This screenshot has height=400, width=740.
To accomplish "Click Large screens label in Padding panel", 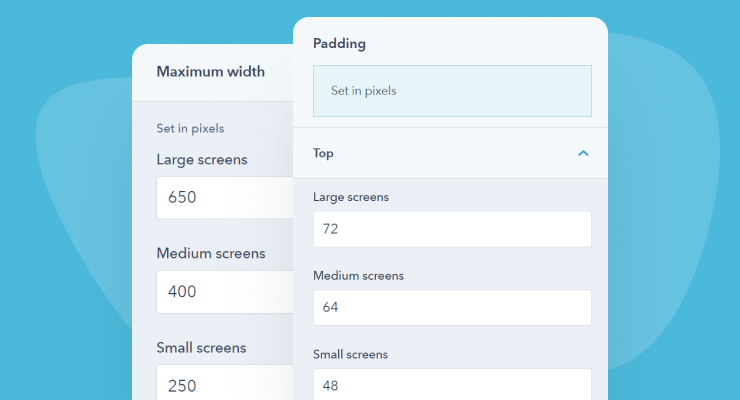I will pyautogui.click(x=351, y=197).
